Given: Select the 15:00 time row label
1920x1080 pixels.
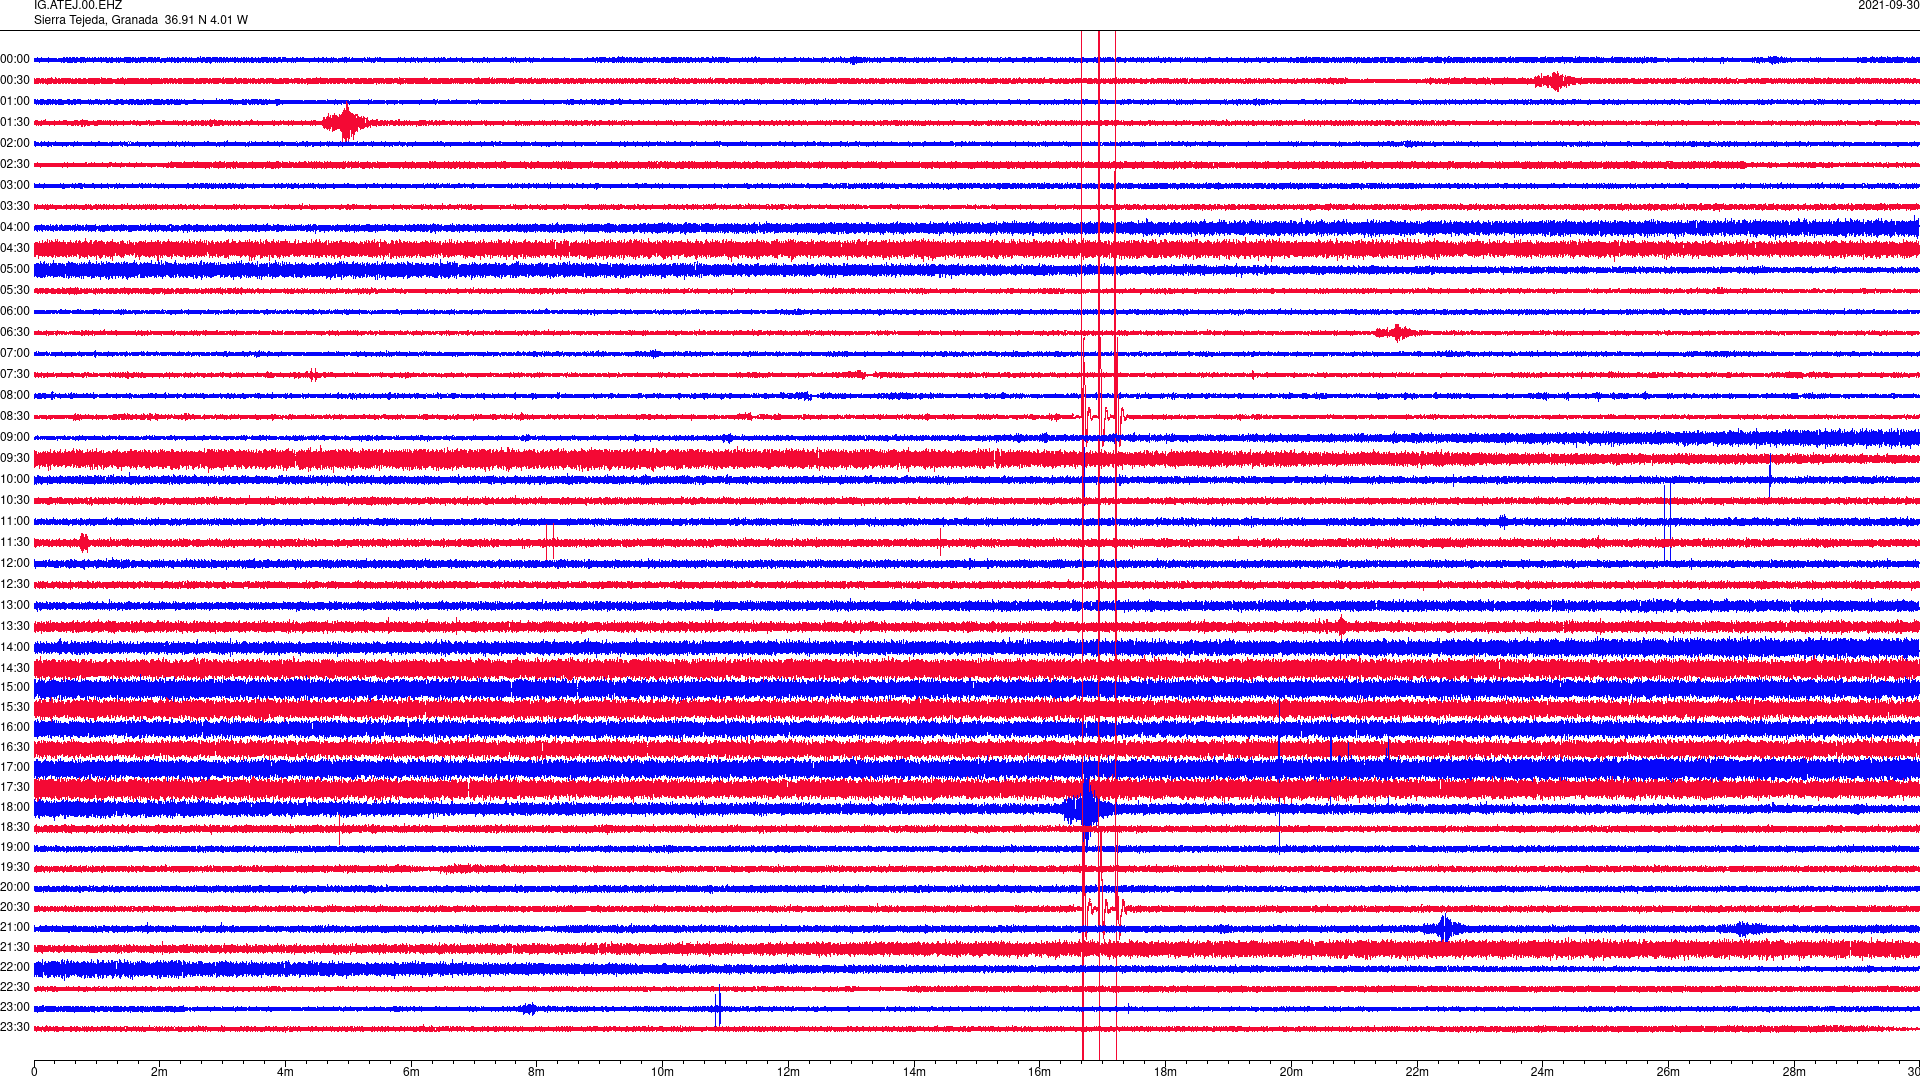Looking at the screenshot, I should [x=15, y=688].
